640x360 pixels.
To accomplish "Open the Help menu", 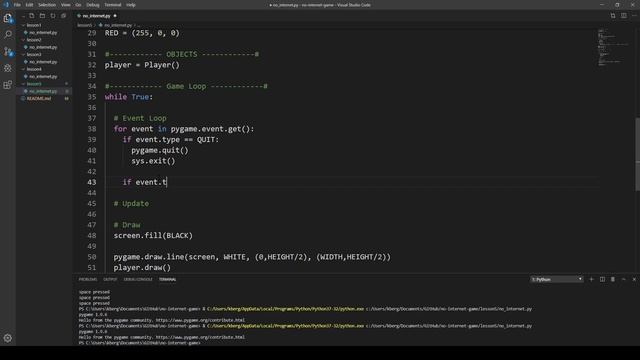I will [131, 5].
